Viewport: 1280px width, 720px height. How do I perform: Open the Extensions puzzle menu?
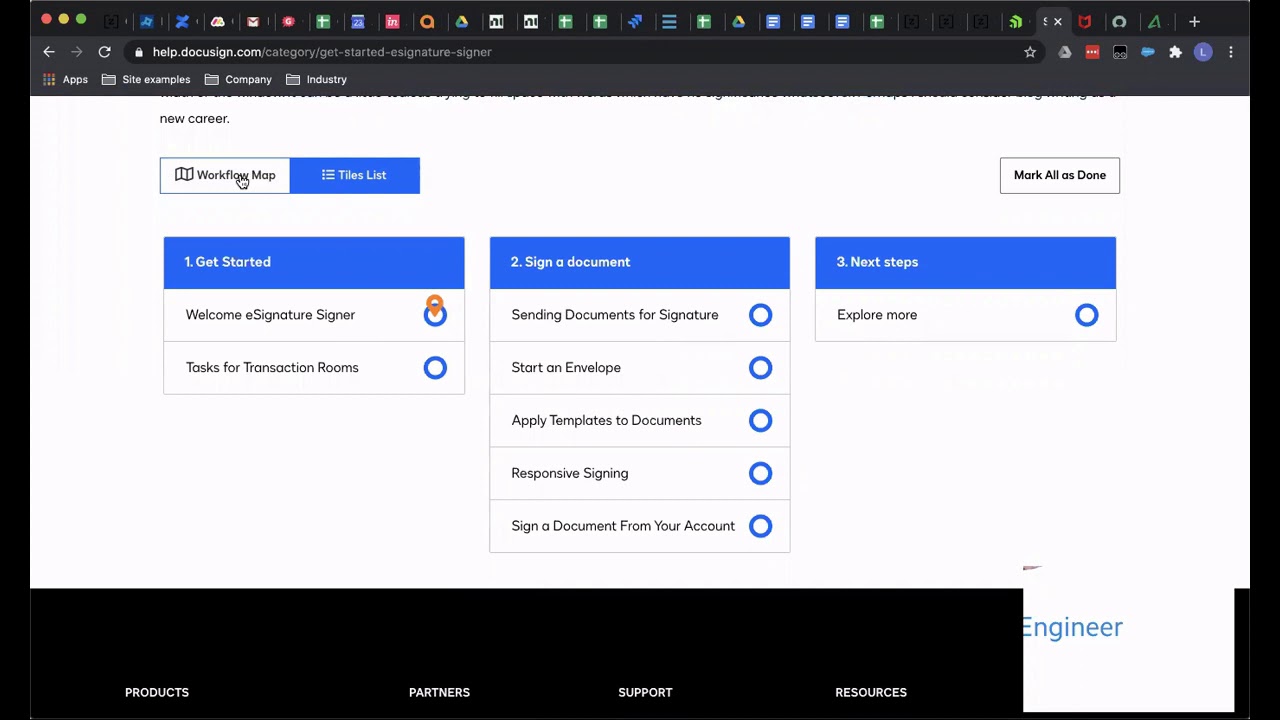1176,52
